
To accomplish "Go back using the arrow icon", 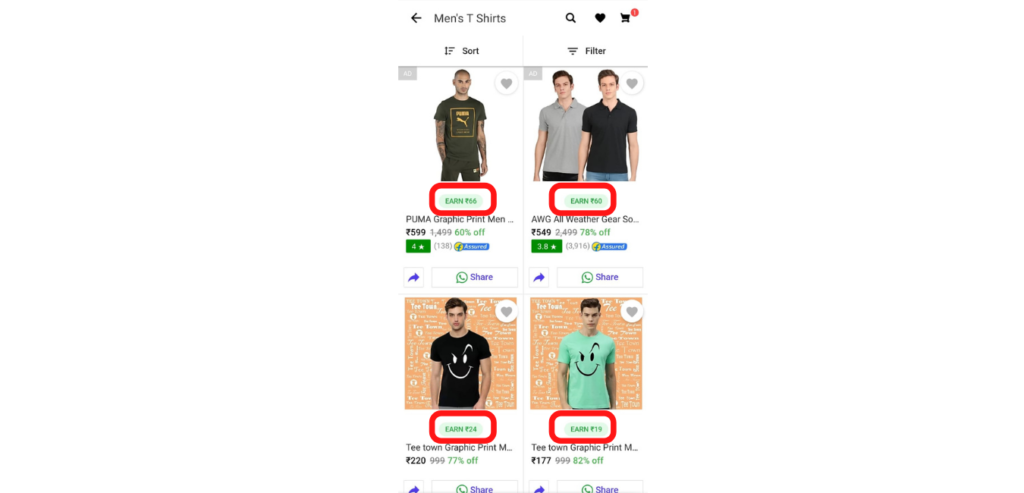I will (416, 18).
